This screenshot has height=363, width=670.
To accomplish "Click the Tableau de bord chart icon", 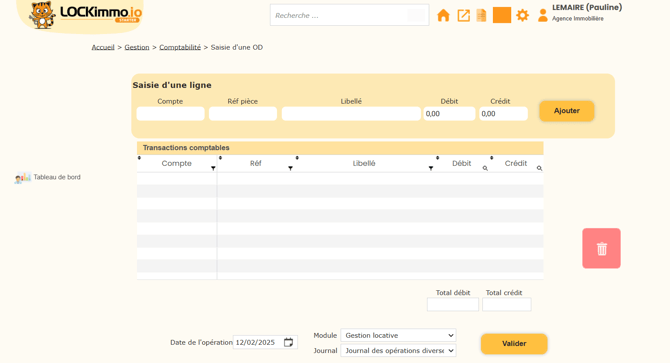I will [23, 178].
